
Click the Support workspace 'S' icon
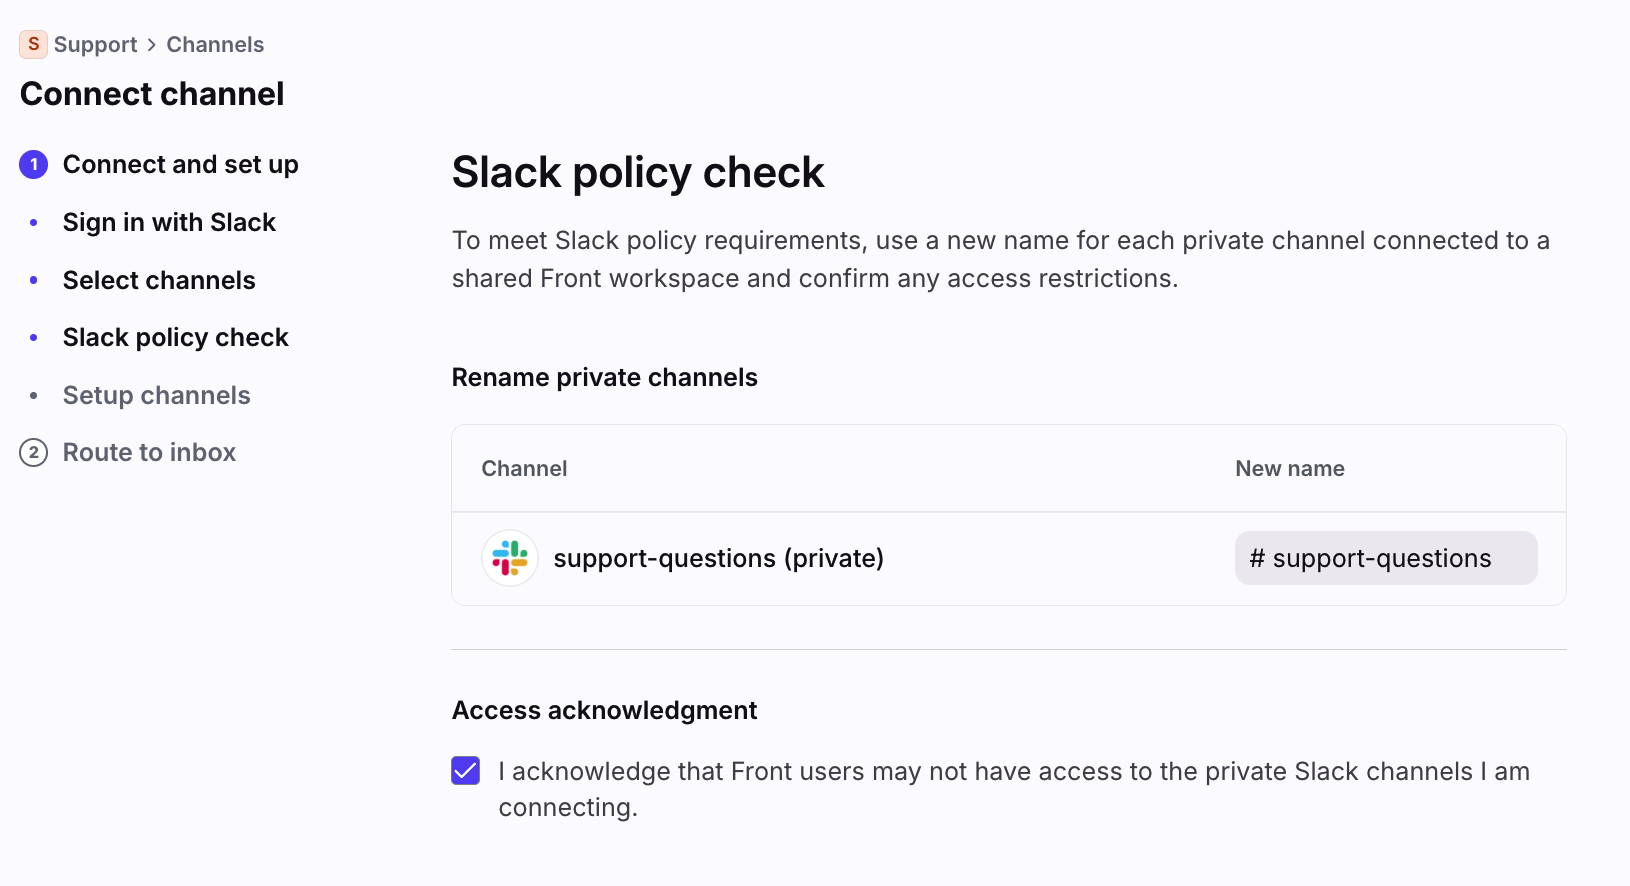33,44
